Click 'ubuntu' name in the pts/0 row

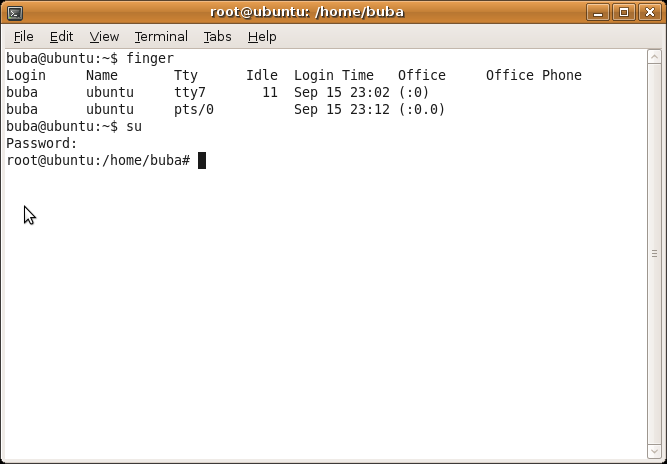[110, 109]
